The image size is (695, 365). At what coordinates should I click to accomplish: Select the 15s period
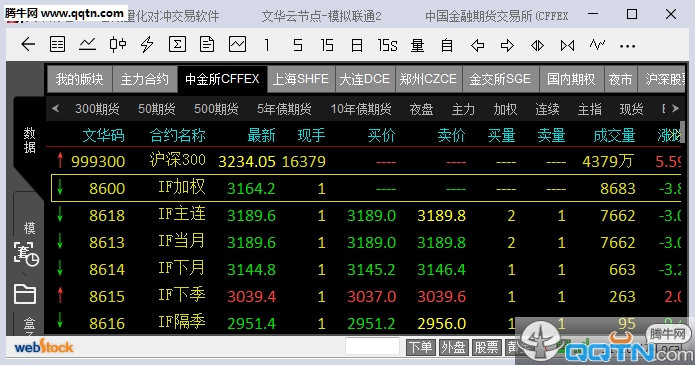(x=387, y=45)
